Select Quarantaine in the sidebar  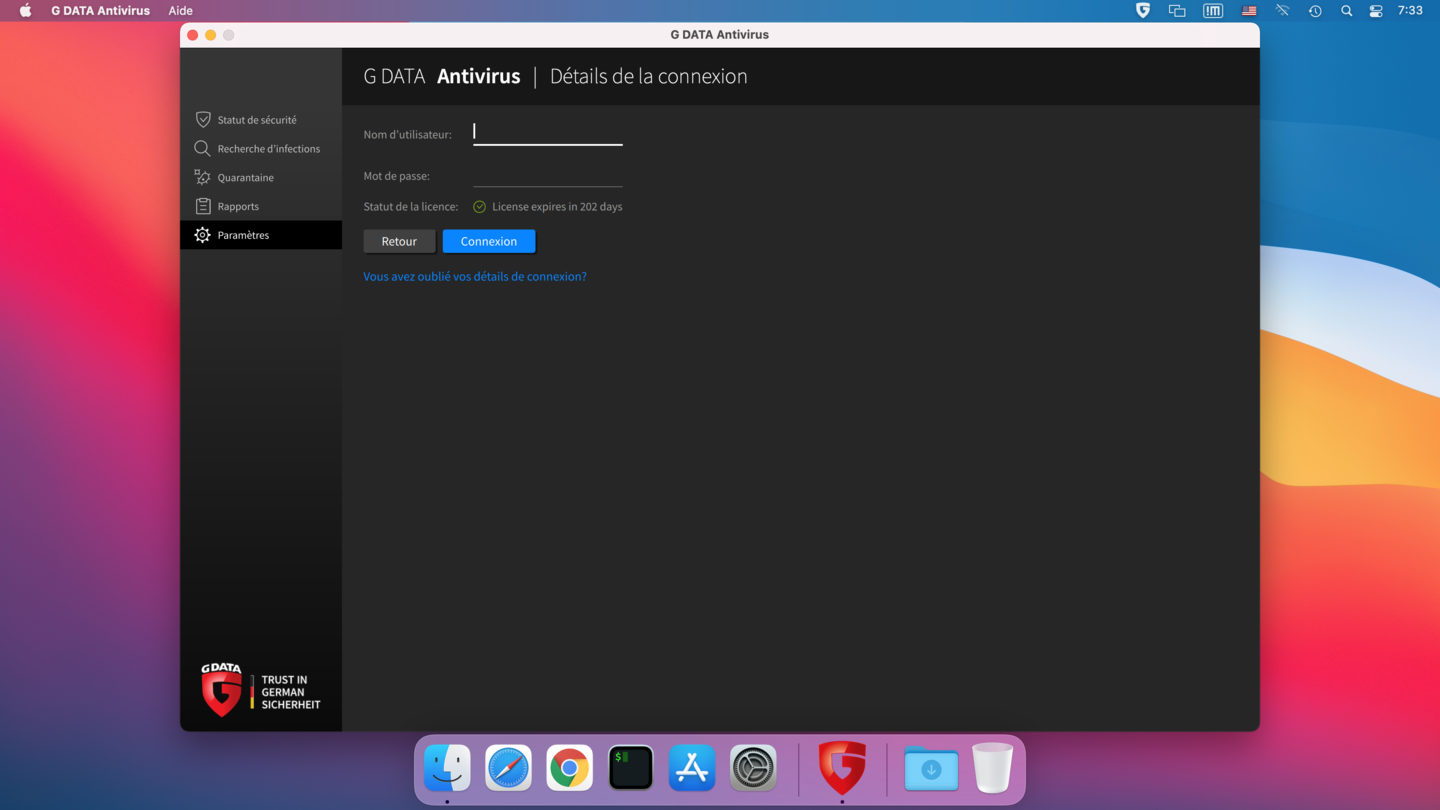tap(261, 177)
